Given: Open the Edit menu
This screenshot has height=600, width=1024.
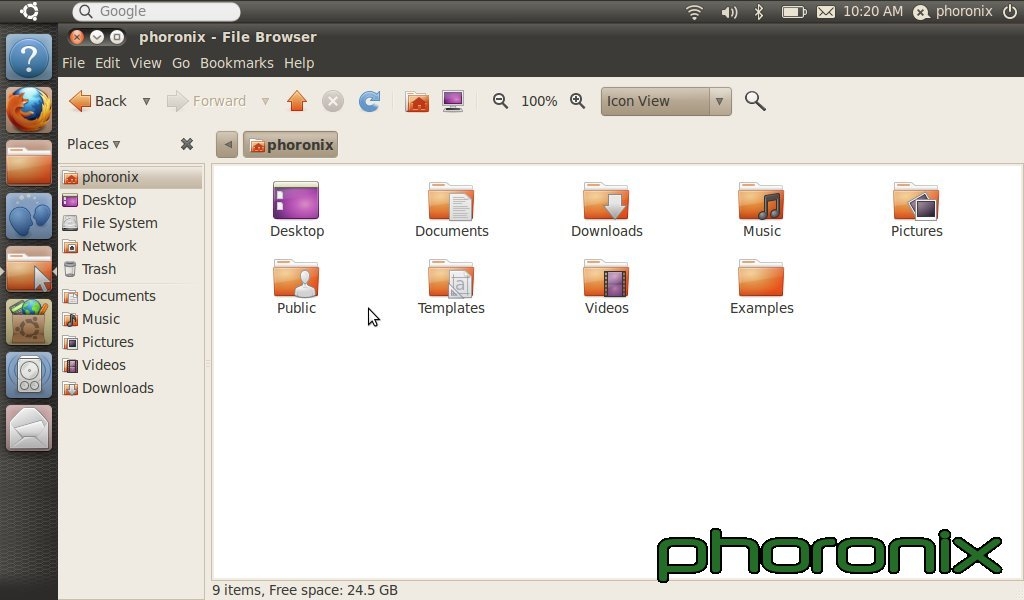Looking at the screenshot, I should [x=107, y=63].
